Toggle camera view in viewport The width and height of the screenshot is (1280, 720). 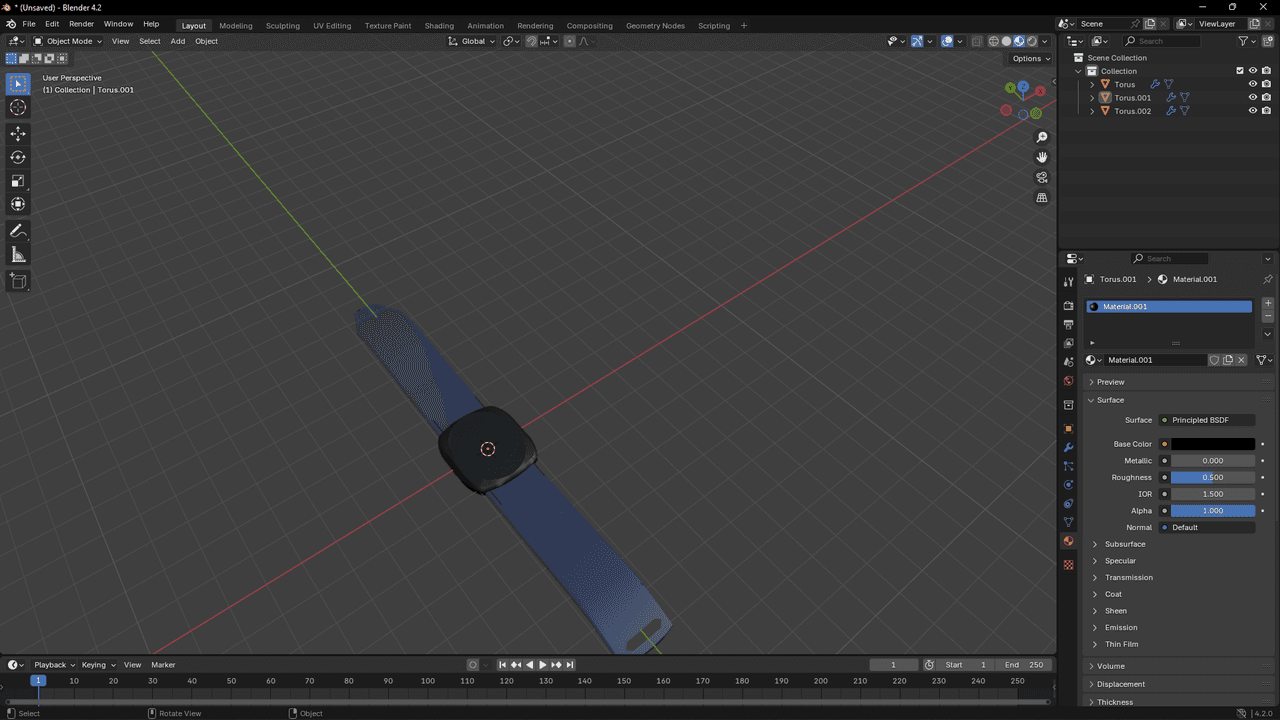pyautogui.click(x=1041, y=178)
